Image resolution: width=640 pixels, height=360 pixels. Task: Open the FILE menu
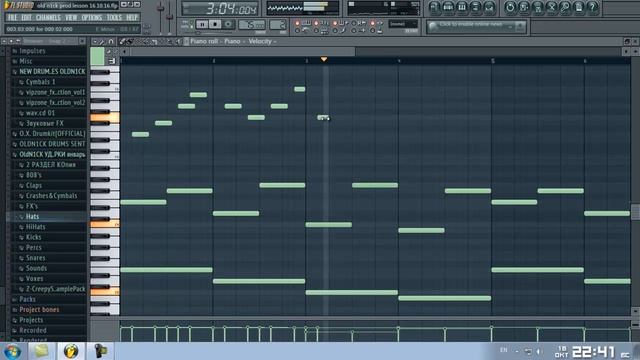pos(12,18)
